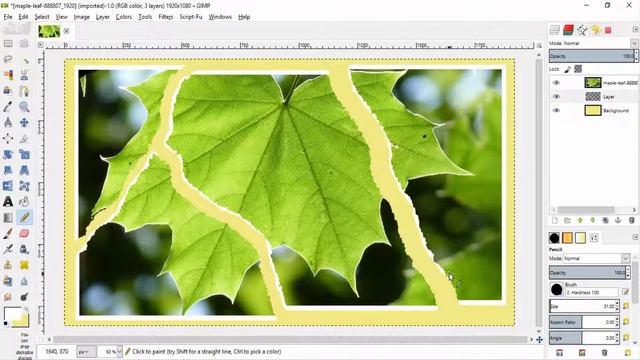640x360 pixels.
Task: Toggle visibility of the 'Layer' layer
Action: click(556, 97)
